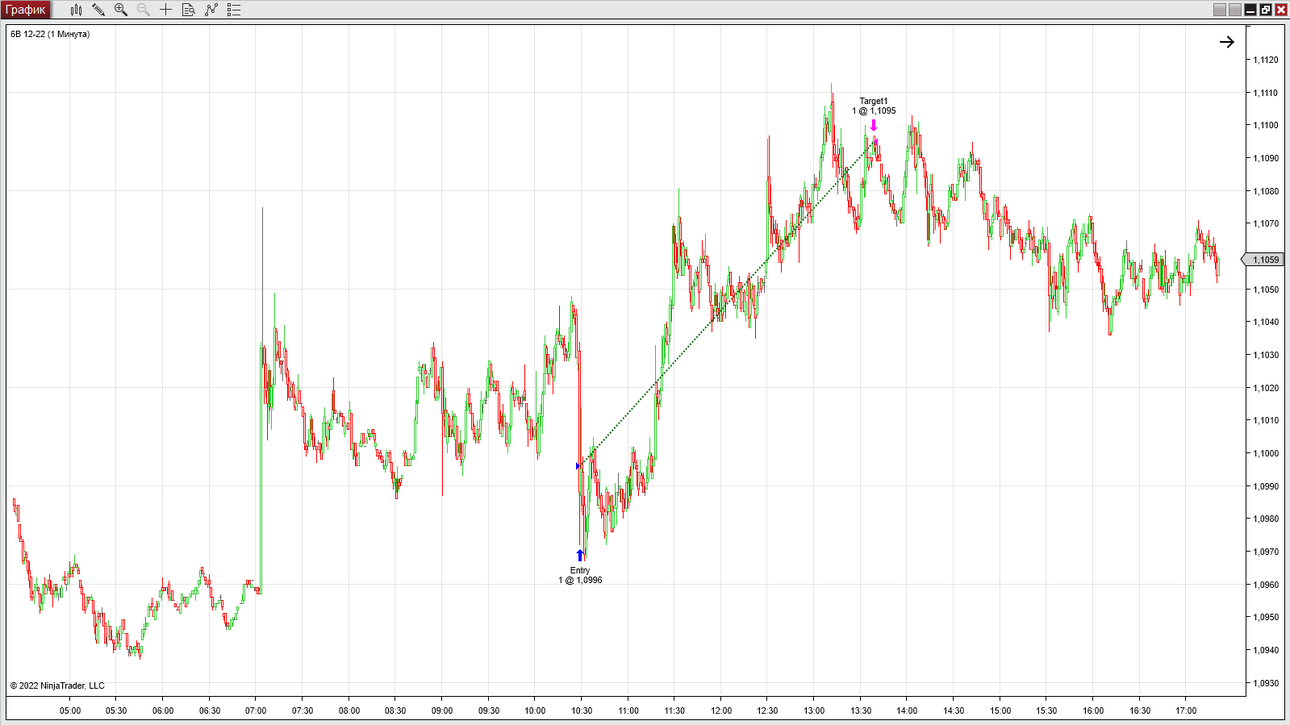Click the Target1 1 @ 1,1095 label

(x=874, y=106)
